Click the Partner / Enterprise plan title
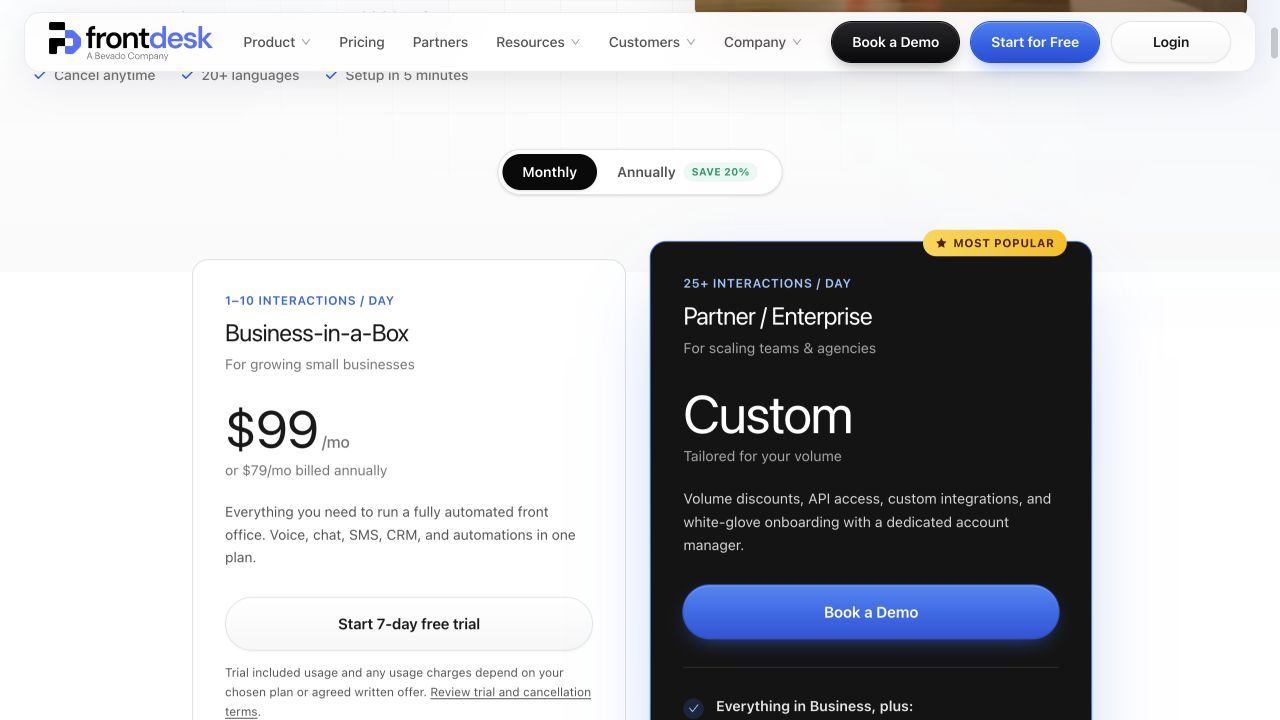Viewport: 1280px width, 720px height. 778,317
